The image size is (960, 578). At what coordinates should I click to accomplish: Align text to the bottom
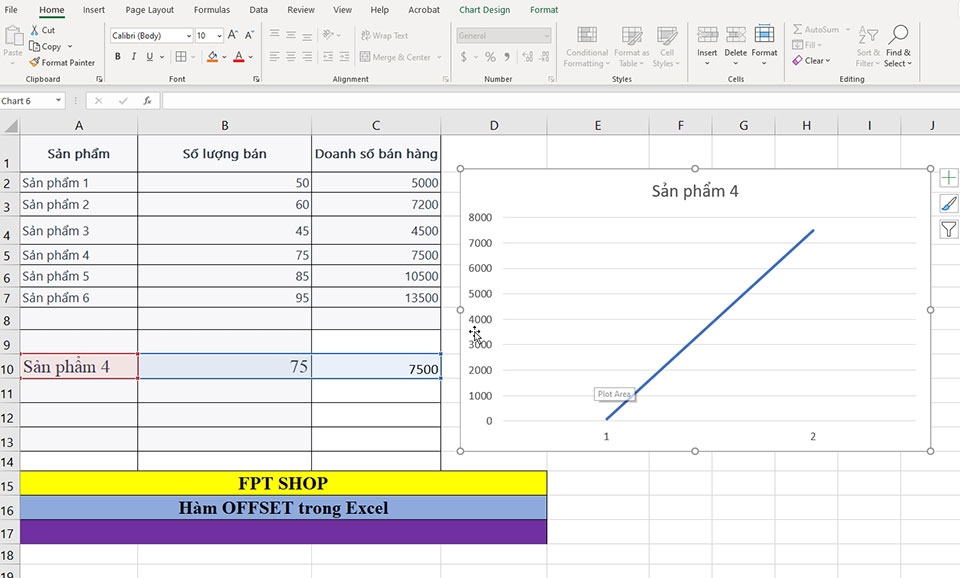(x=307, y=35)
